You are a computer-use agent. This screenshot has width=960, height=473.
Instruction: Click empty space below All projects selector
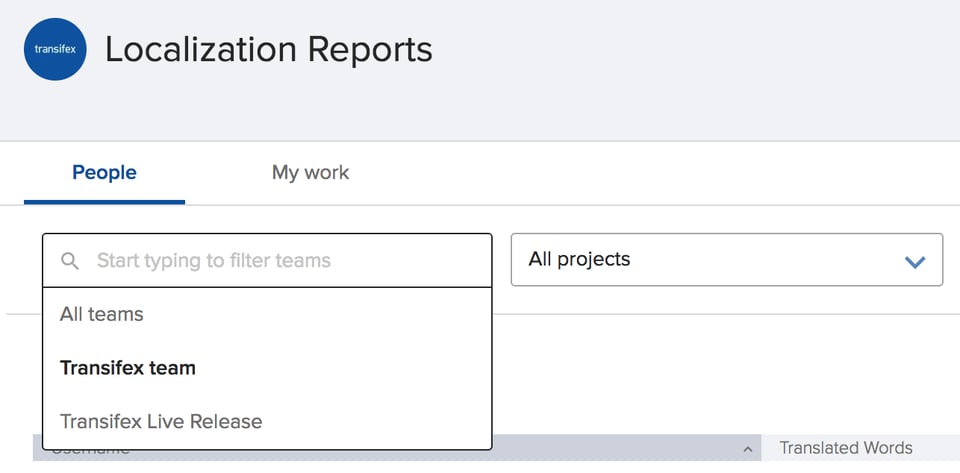tap(726, 370)
